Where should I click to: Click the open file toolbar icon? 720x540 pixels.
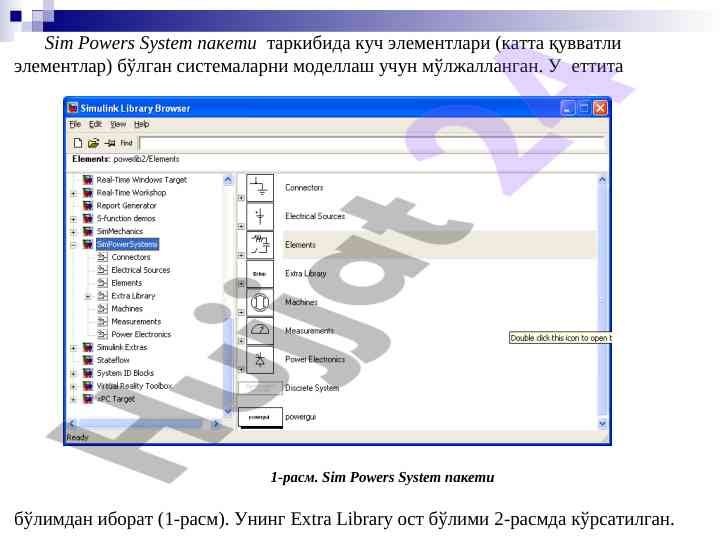(x=93, y=143)
